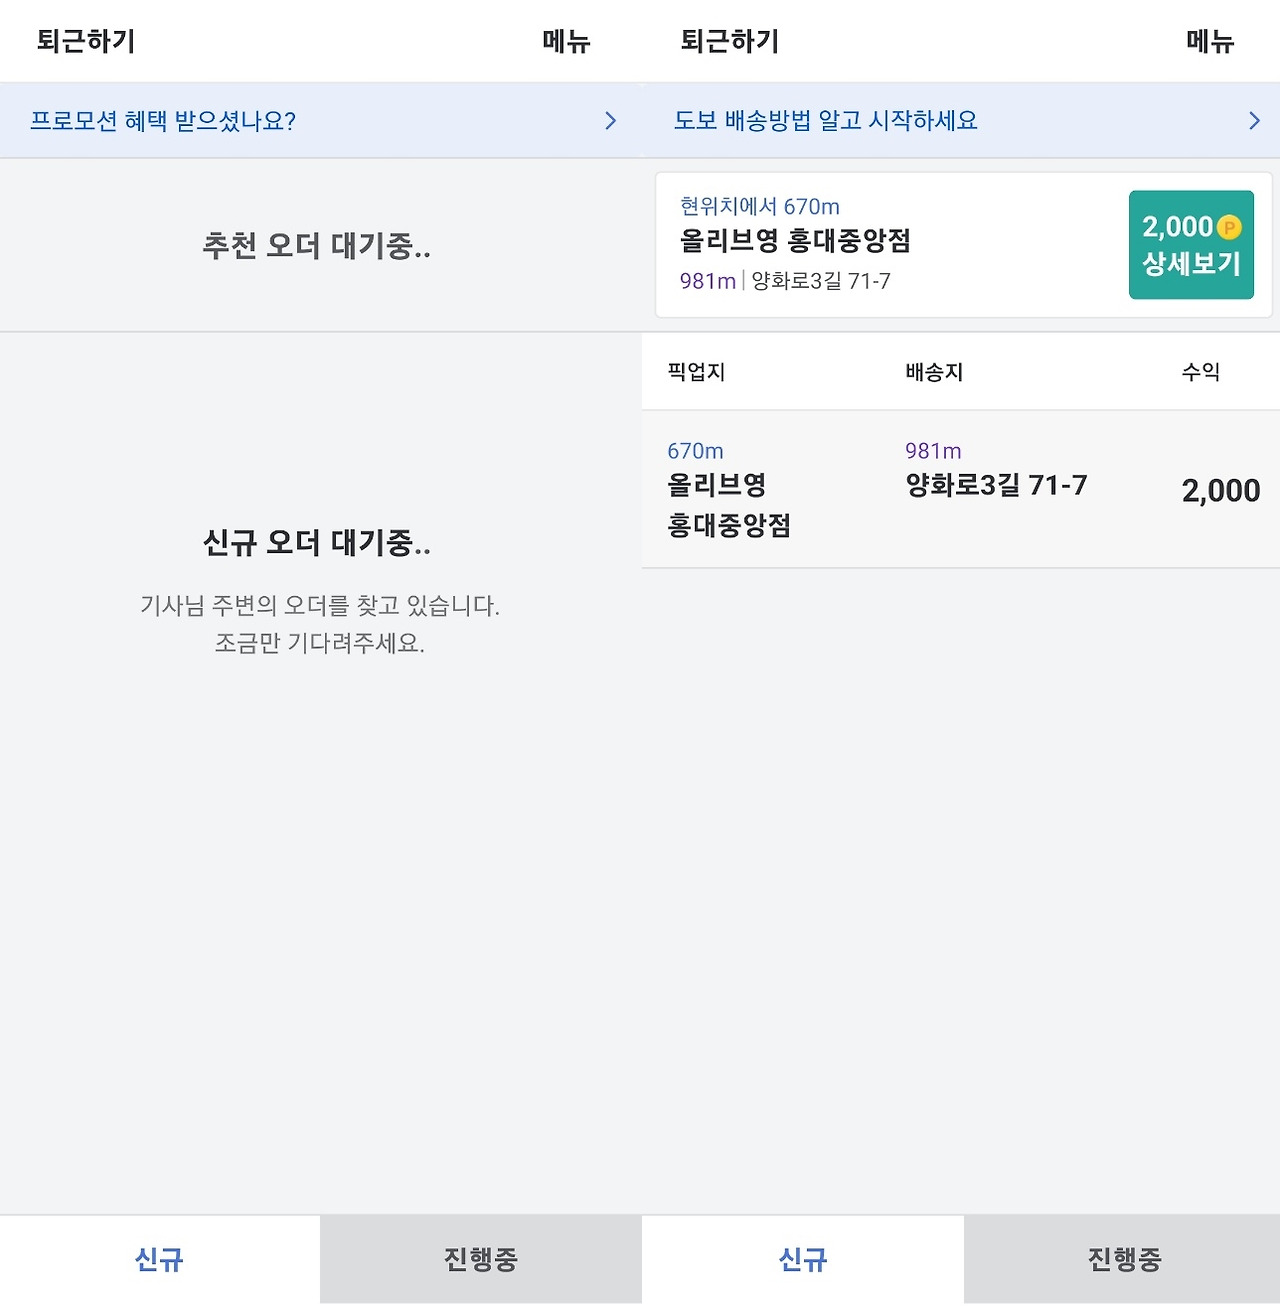The width and height of the screenshot is (1280, 1310).
Task: Tap 퇴근하기 on the left phone screen
Action: 86,41
